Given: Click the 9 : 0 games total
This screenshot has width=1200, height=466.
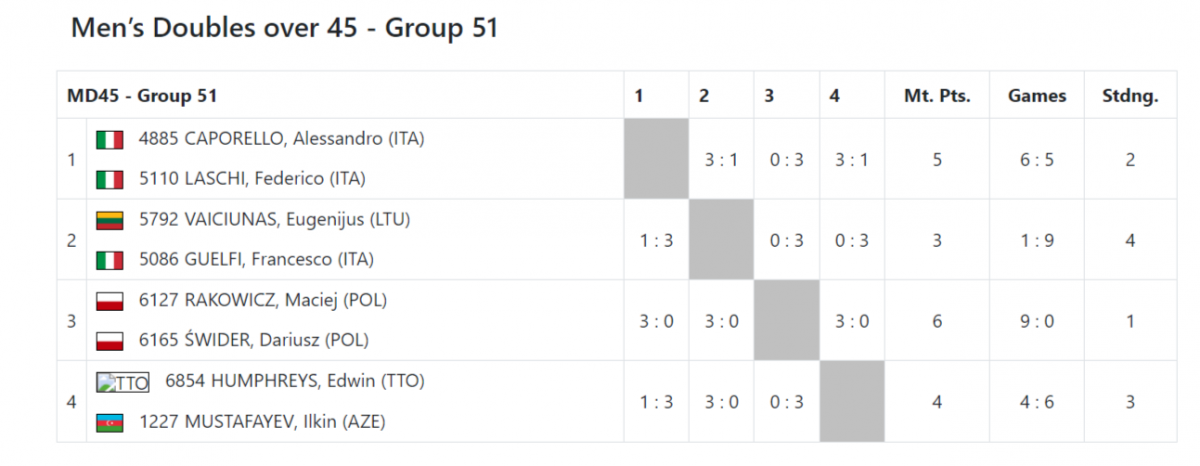Looking at the screenshot, I should (1037, 321).
